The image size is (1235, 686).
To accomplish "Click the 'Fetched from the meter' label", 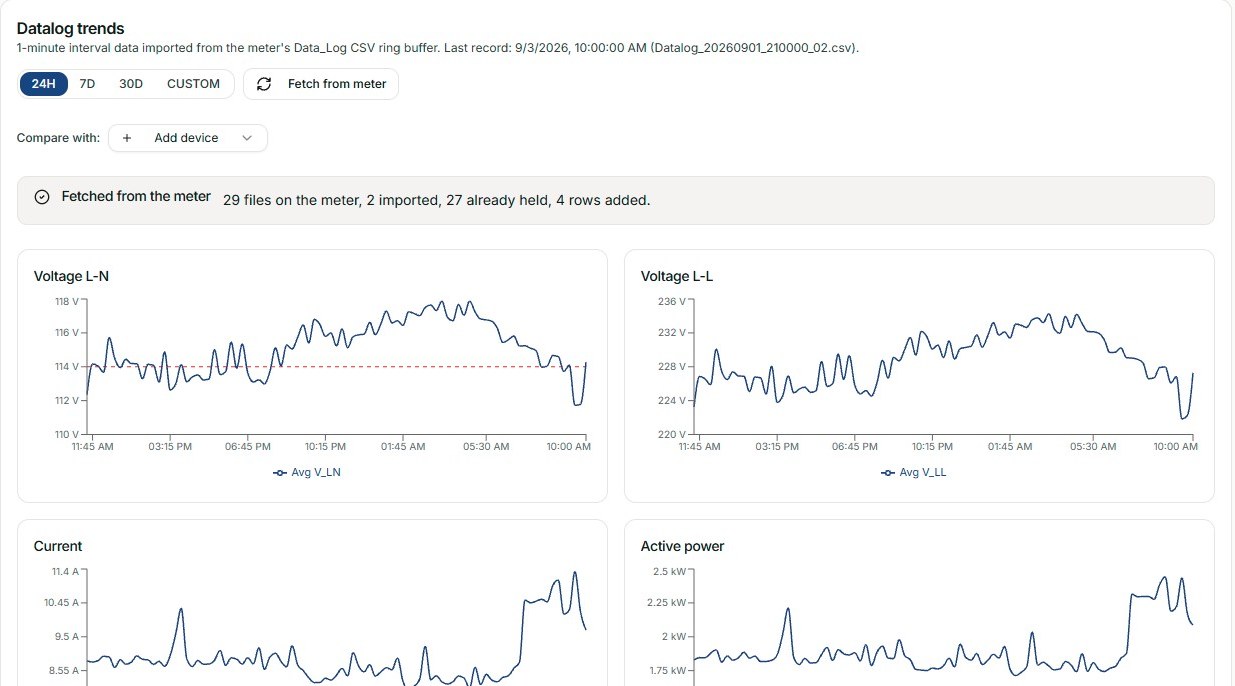I will [x=136, y=196].
